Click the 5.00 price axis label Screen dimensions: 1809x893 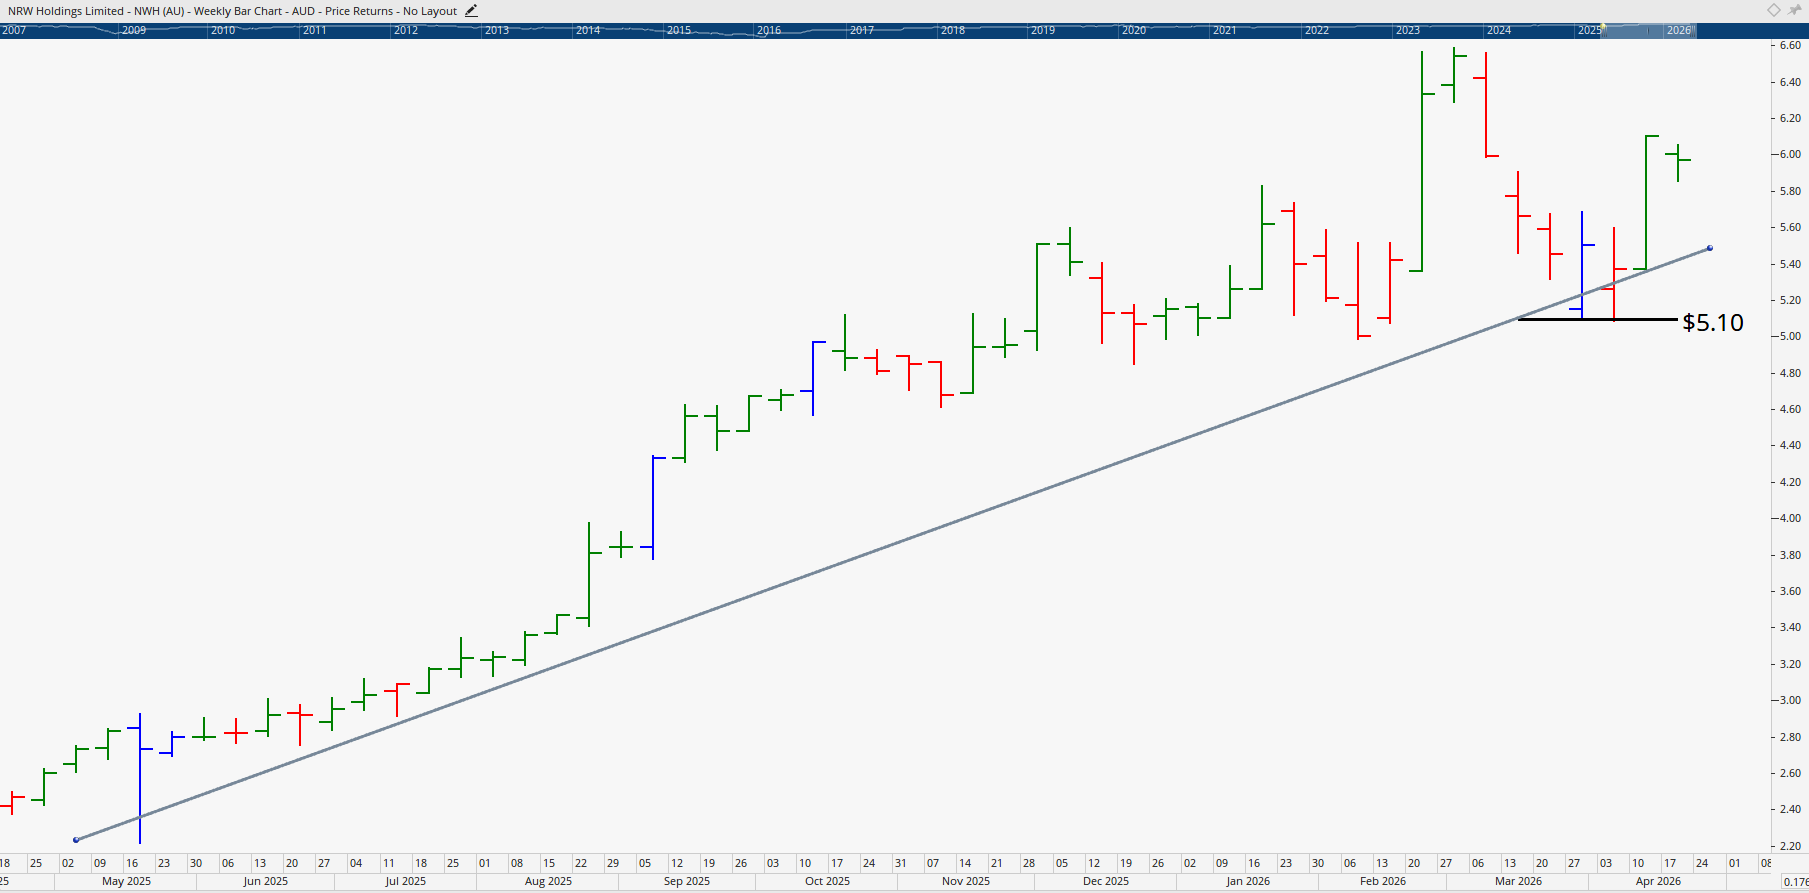[1790, 336]
